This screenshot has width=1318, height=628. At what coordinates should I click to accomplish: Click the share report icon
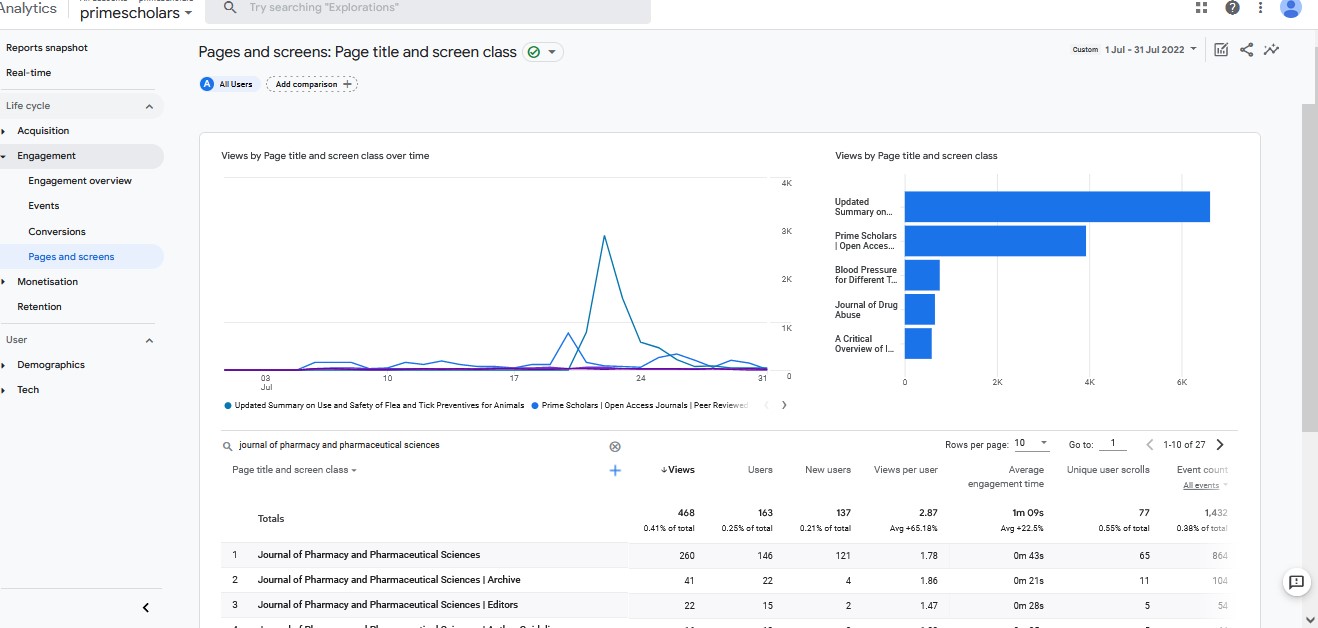click(x=1246, y=50)
